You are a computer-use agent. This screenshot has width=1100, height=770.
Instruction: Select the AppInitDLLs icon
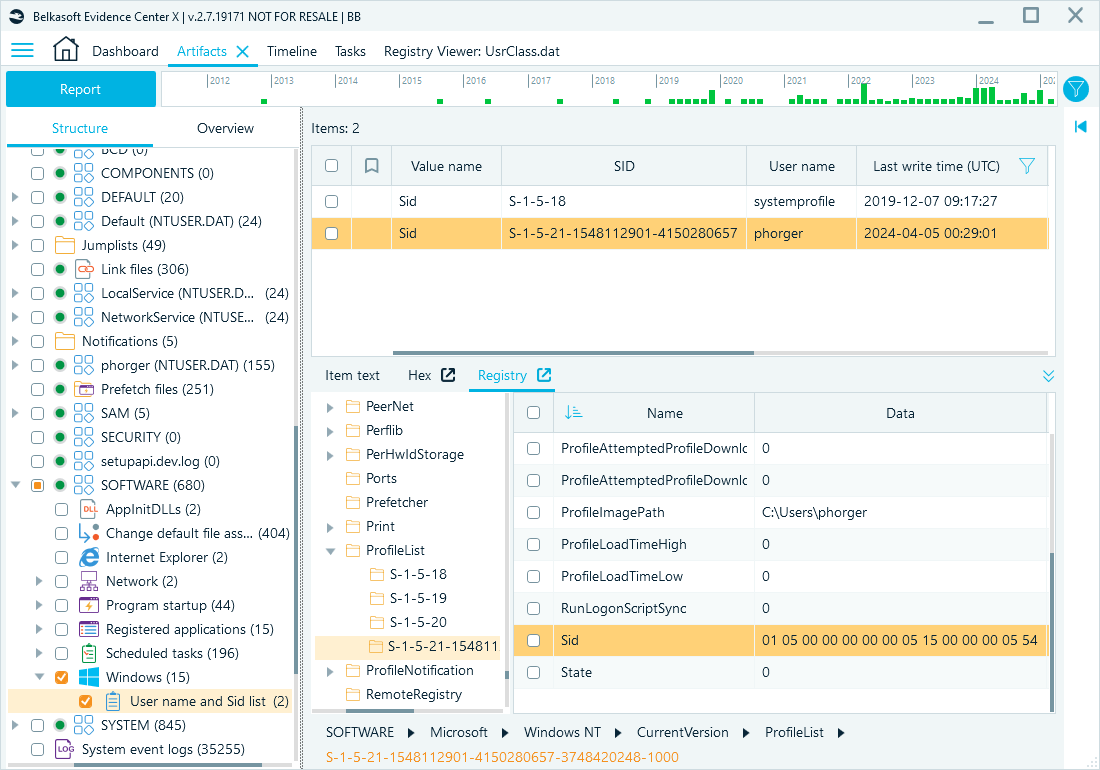[89, 509]
